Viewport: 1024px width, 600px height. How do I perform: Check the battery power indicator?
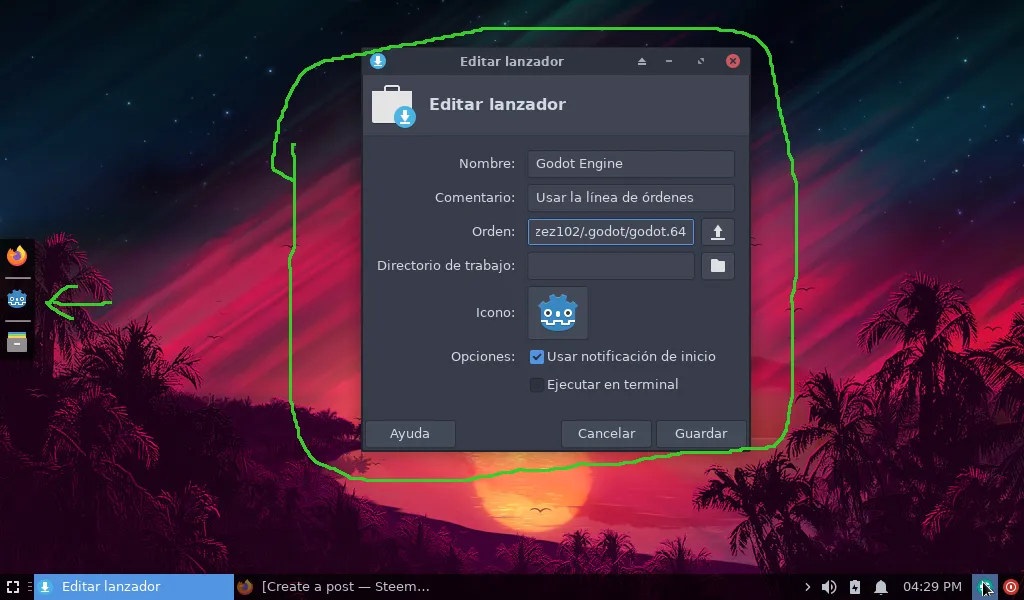(855, 587)
